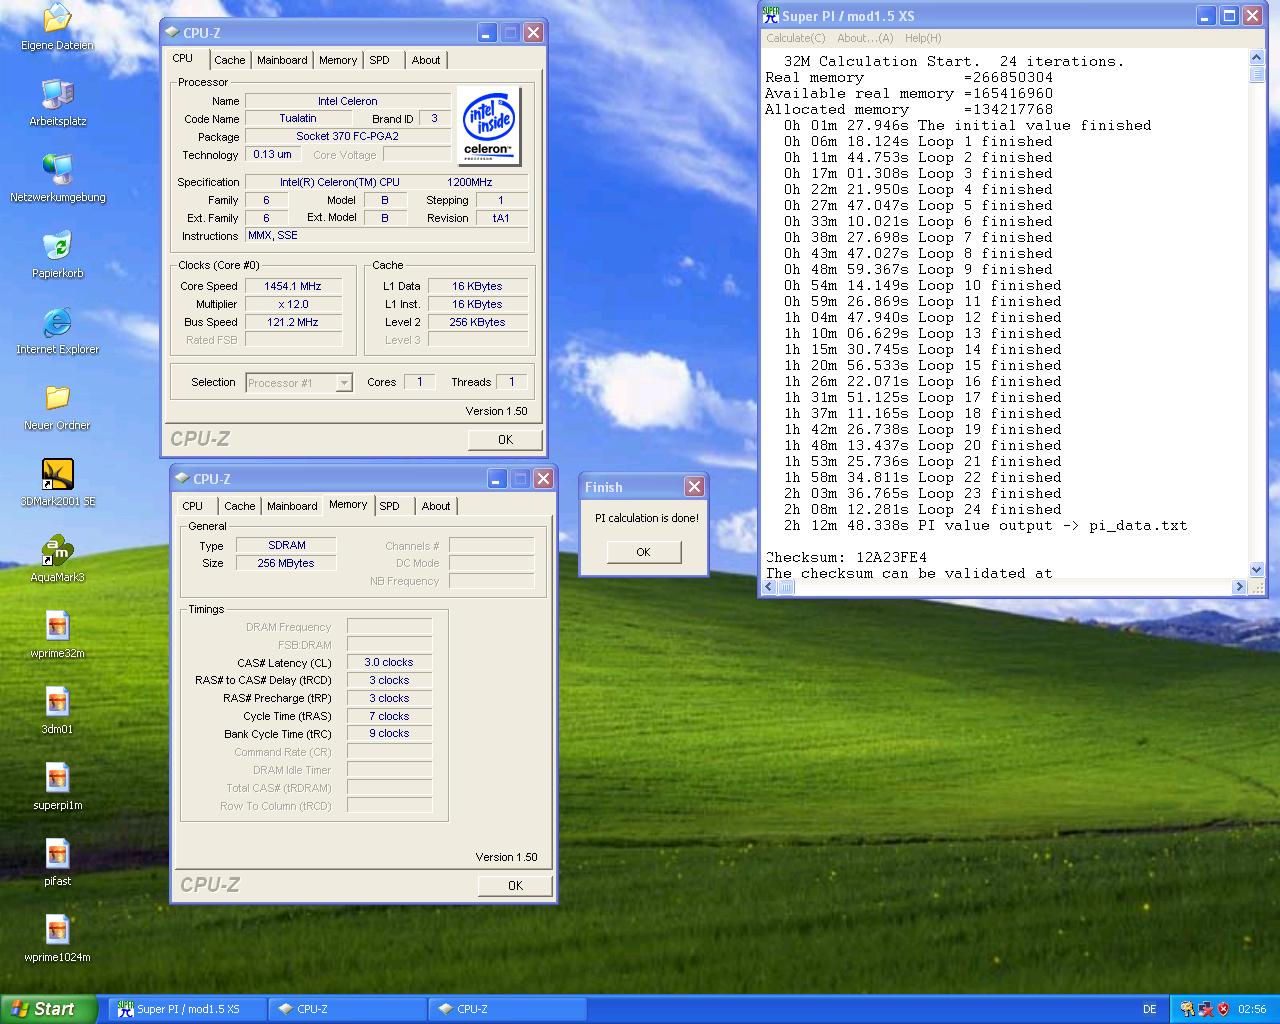Click Multiplier value x 12.0
The image size is (1280, 1024).
(293, 304)
